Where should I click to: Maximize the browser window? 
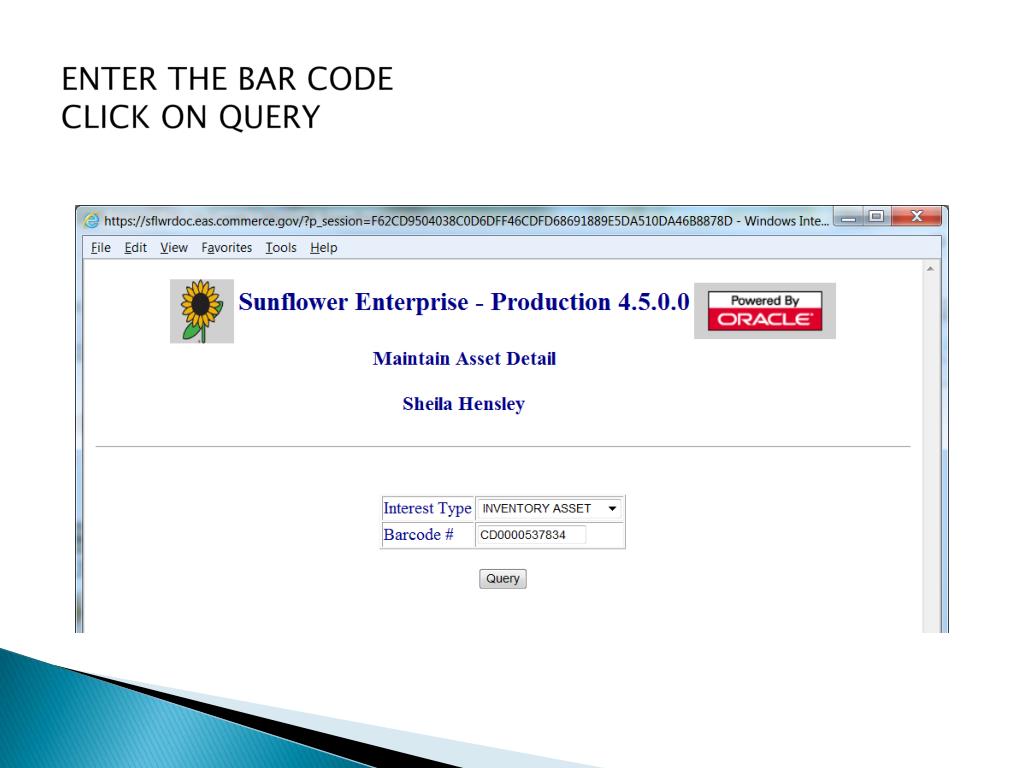876,217
